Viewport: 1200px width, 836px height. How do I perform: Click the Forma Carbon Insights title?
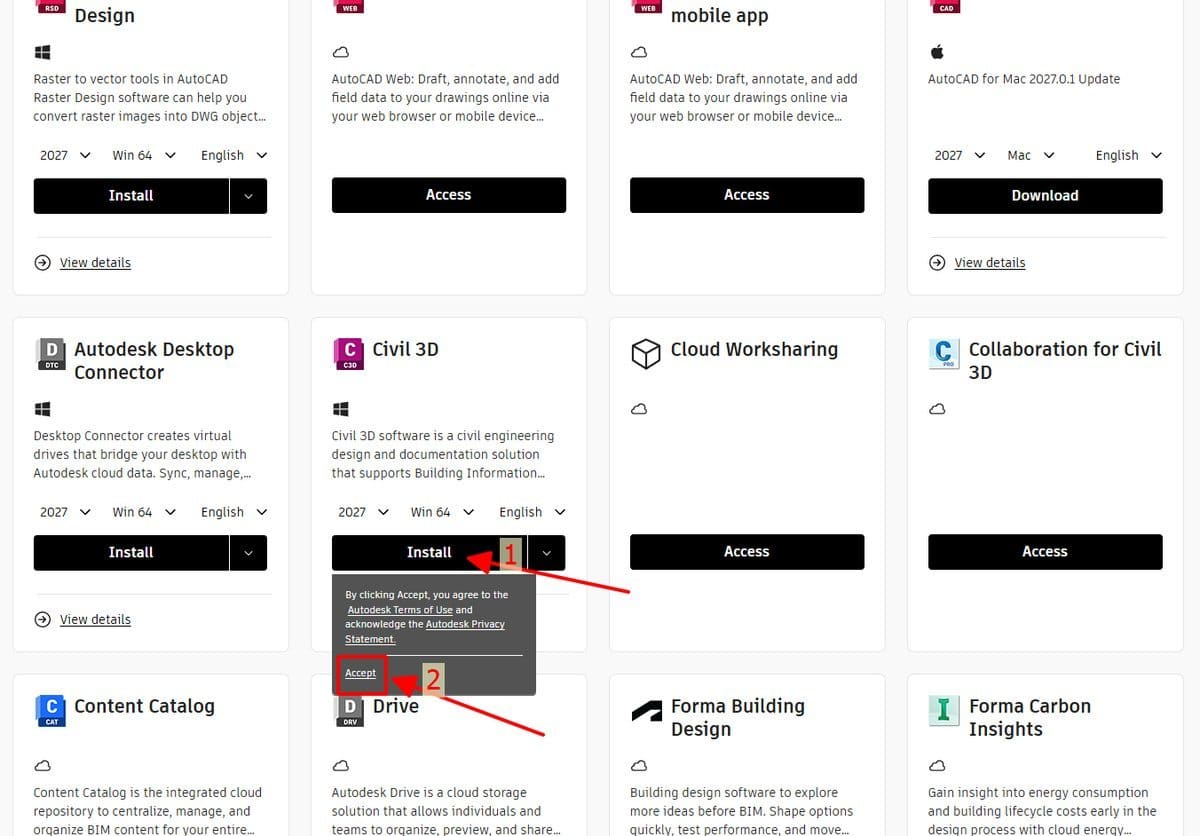[x=1029, y=717]
